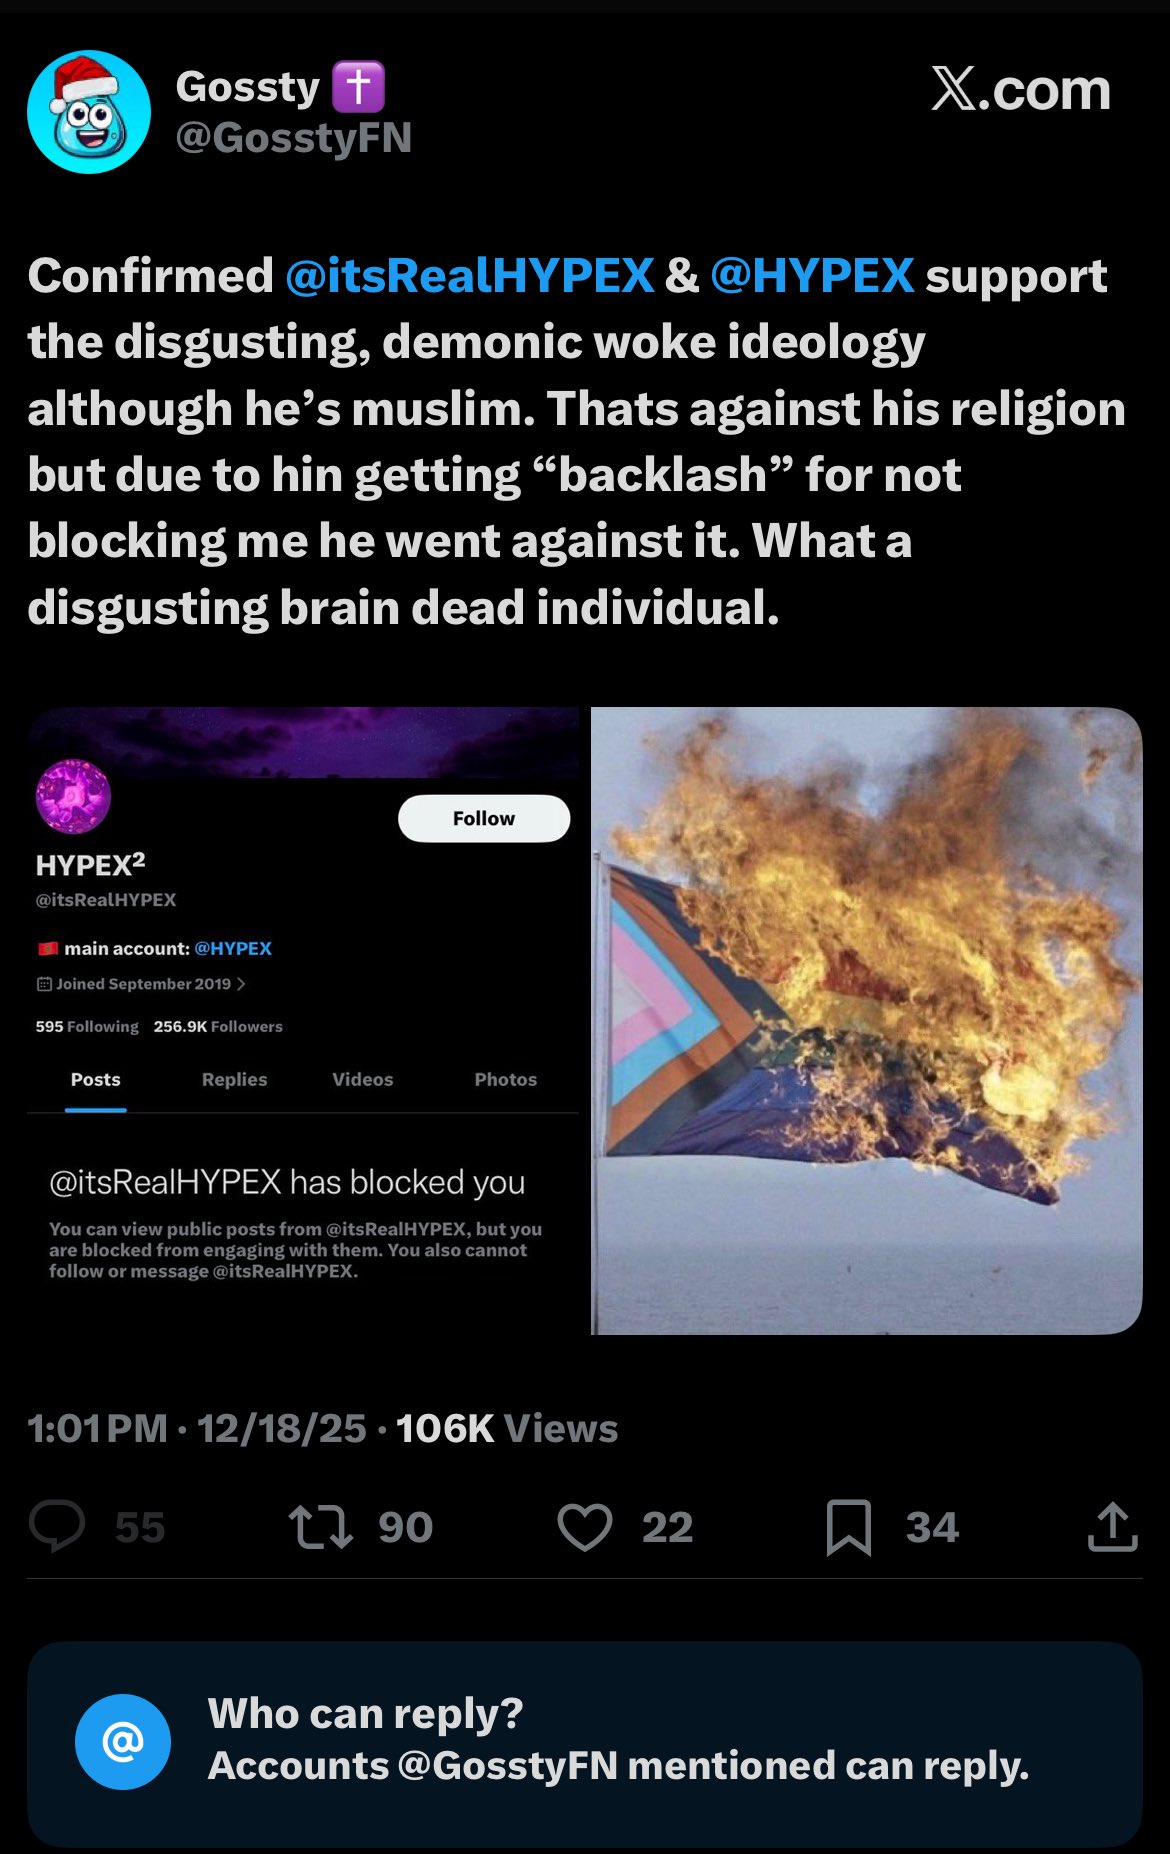This screenshot has height=1854, width=1170.
Task: Bookmark this post
Action: coord(849,1527)
